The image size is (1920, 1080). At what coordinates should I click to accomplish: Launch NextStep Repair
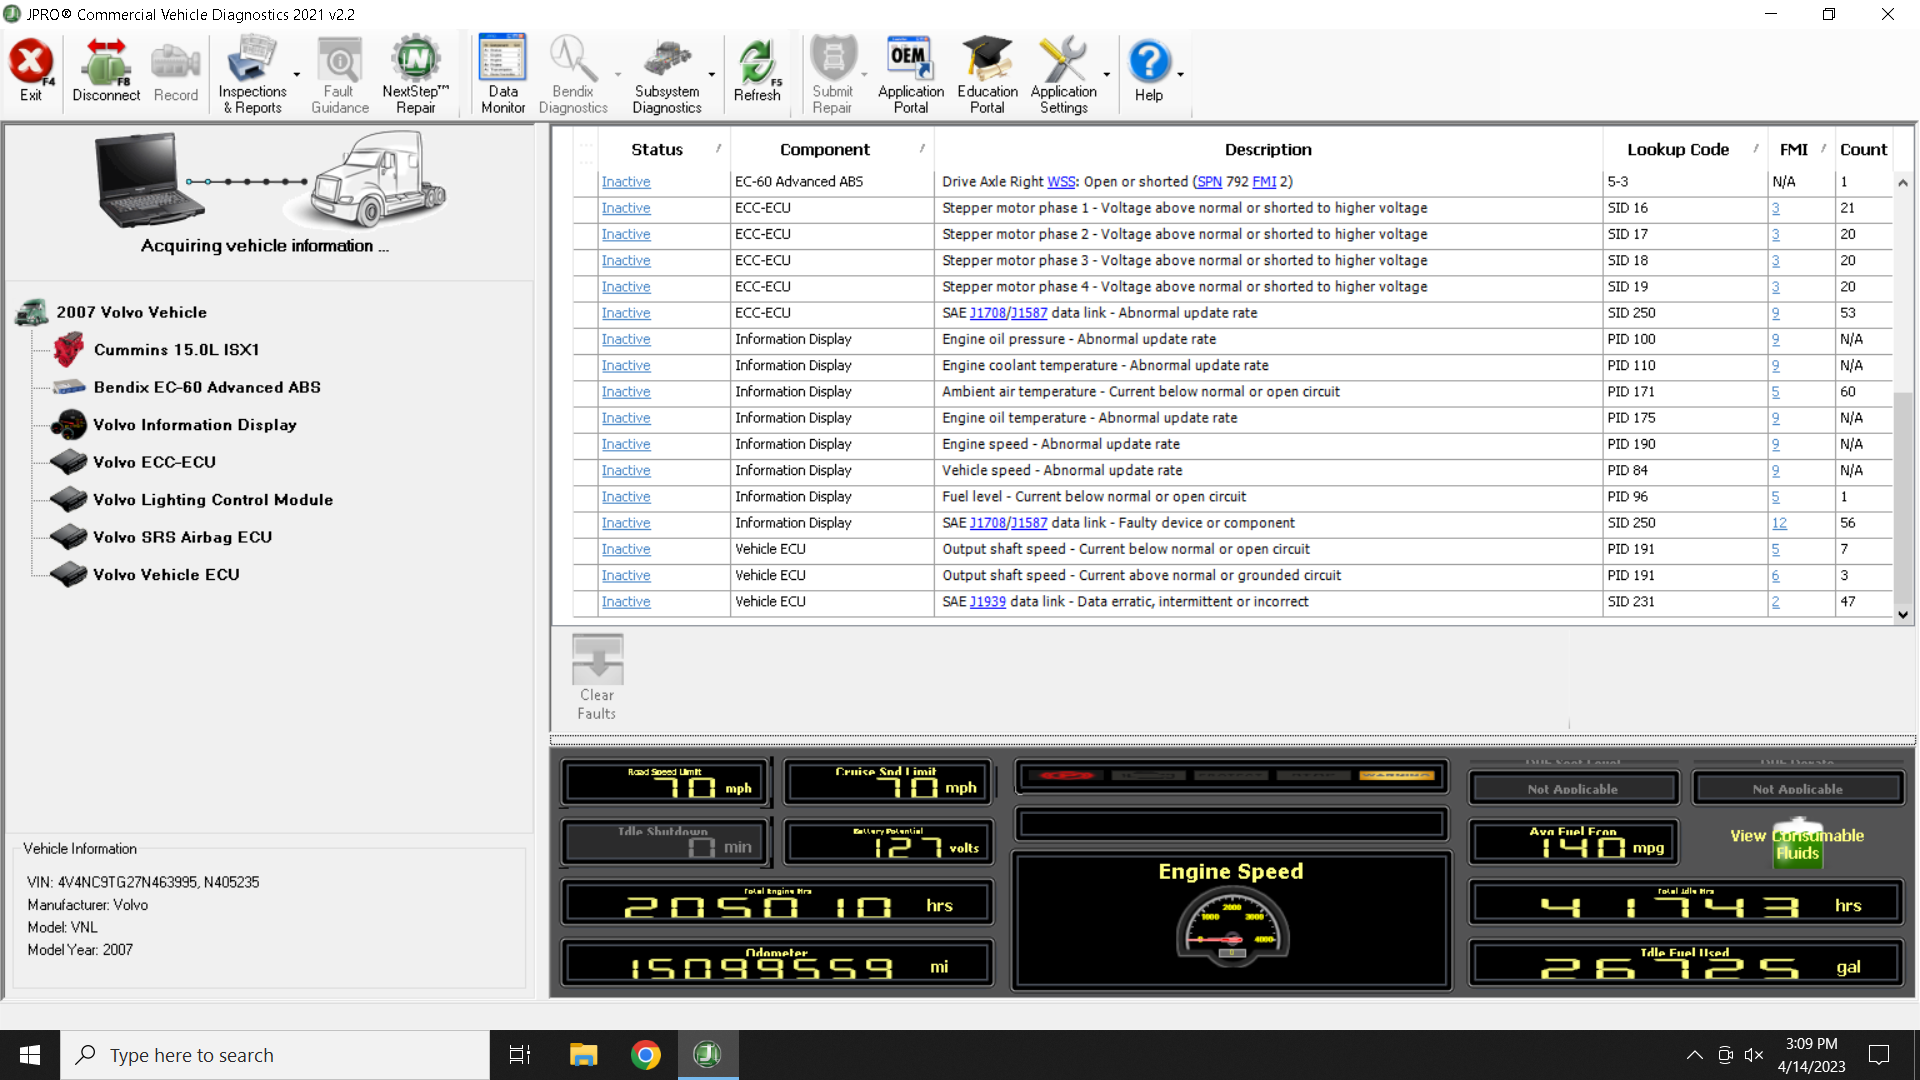416,74
